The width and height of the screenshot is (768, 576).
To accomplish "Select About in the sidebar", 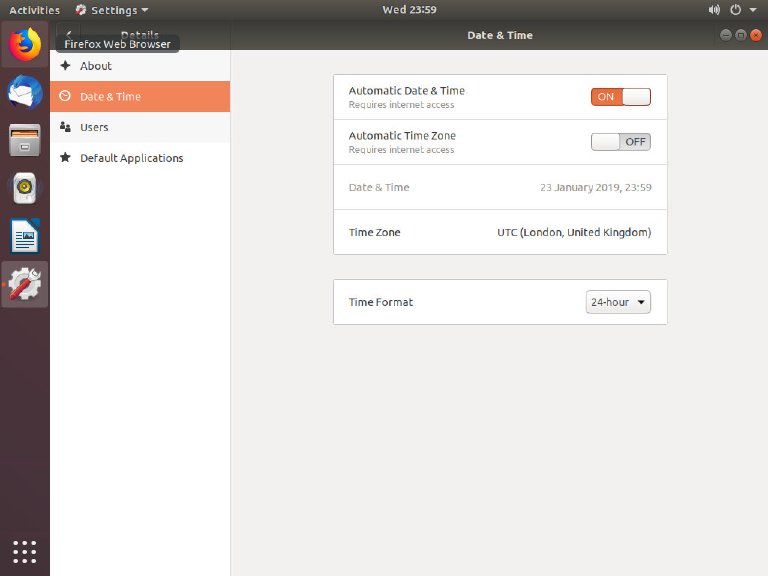I will coord(96,66).
